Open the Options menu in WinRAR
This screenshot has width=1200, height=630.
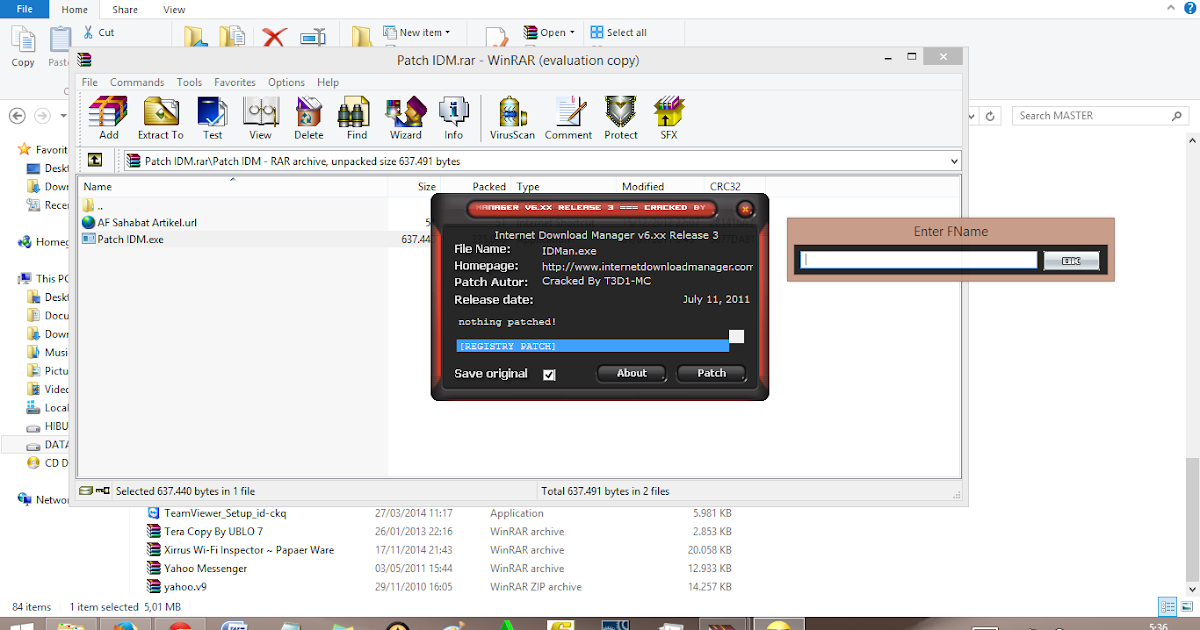coord(286,82)
